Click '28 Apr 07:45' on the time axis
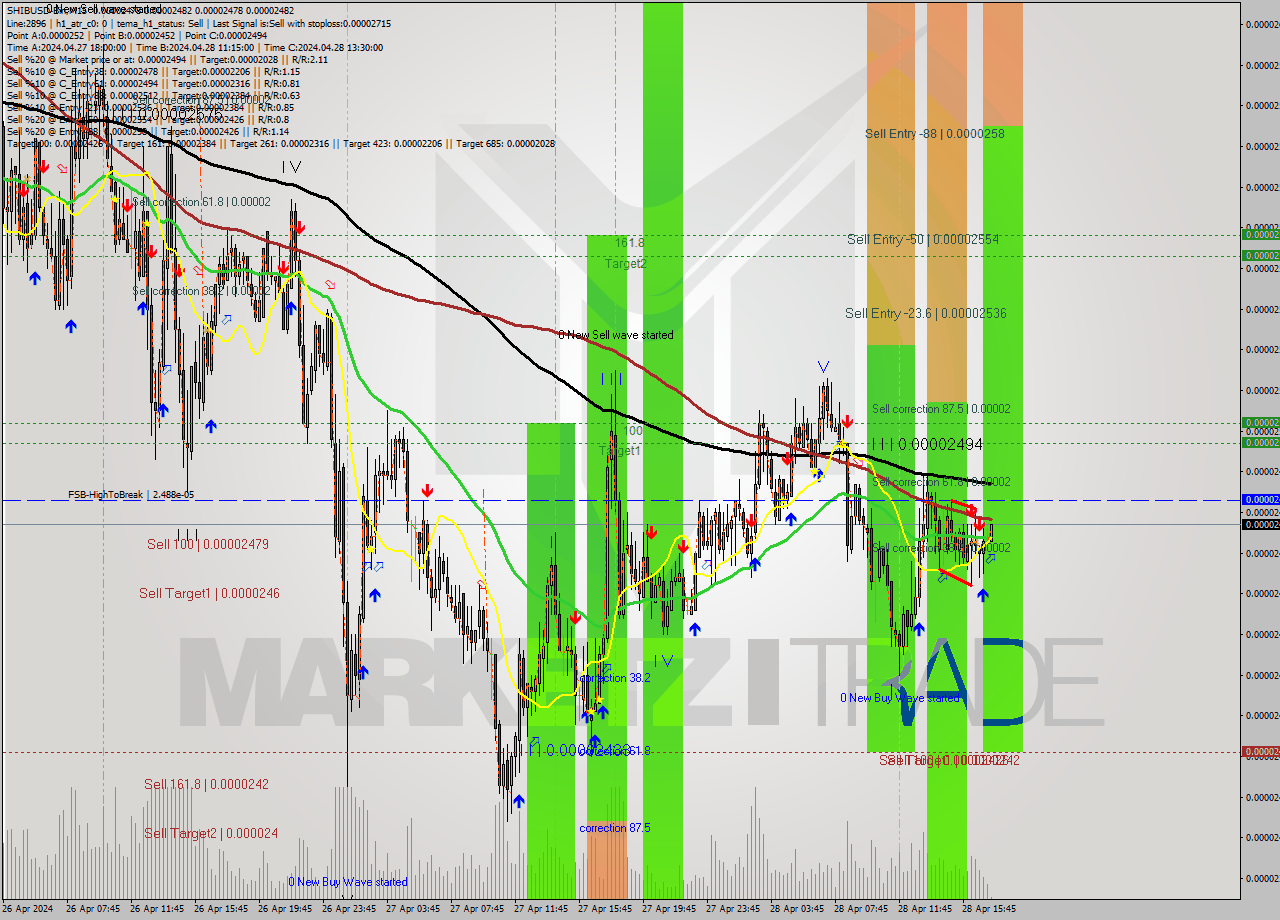Screen dimensions: 1280x920 click(863, 909)
